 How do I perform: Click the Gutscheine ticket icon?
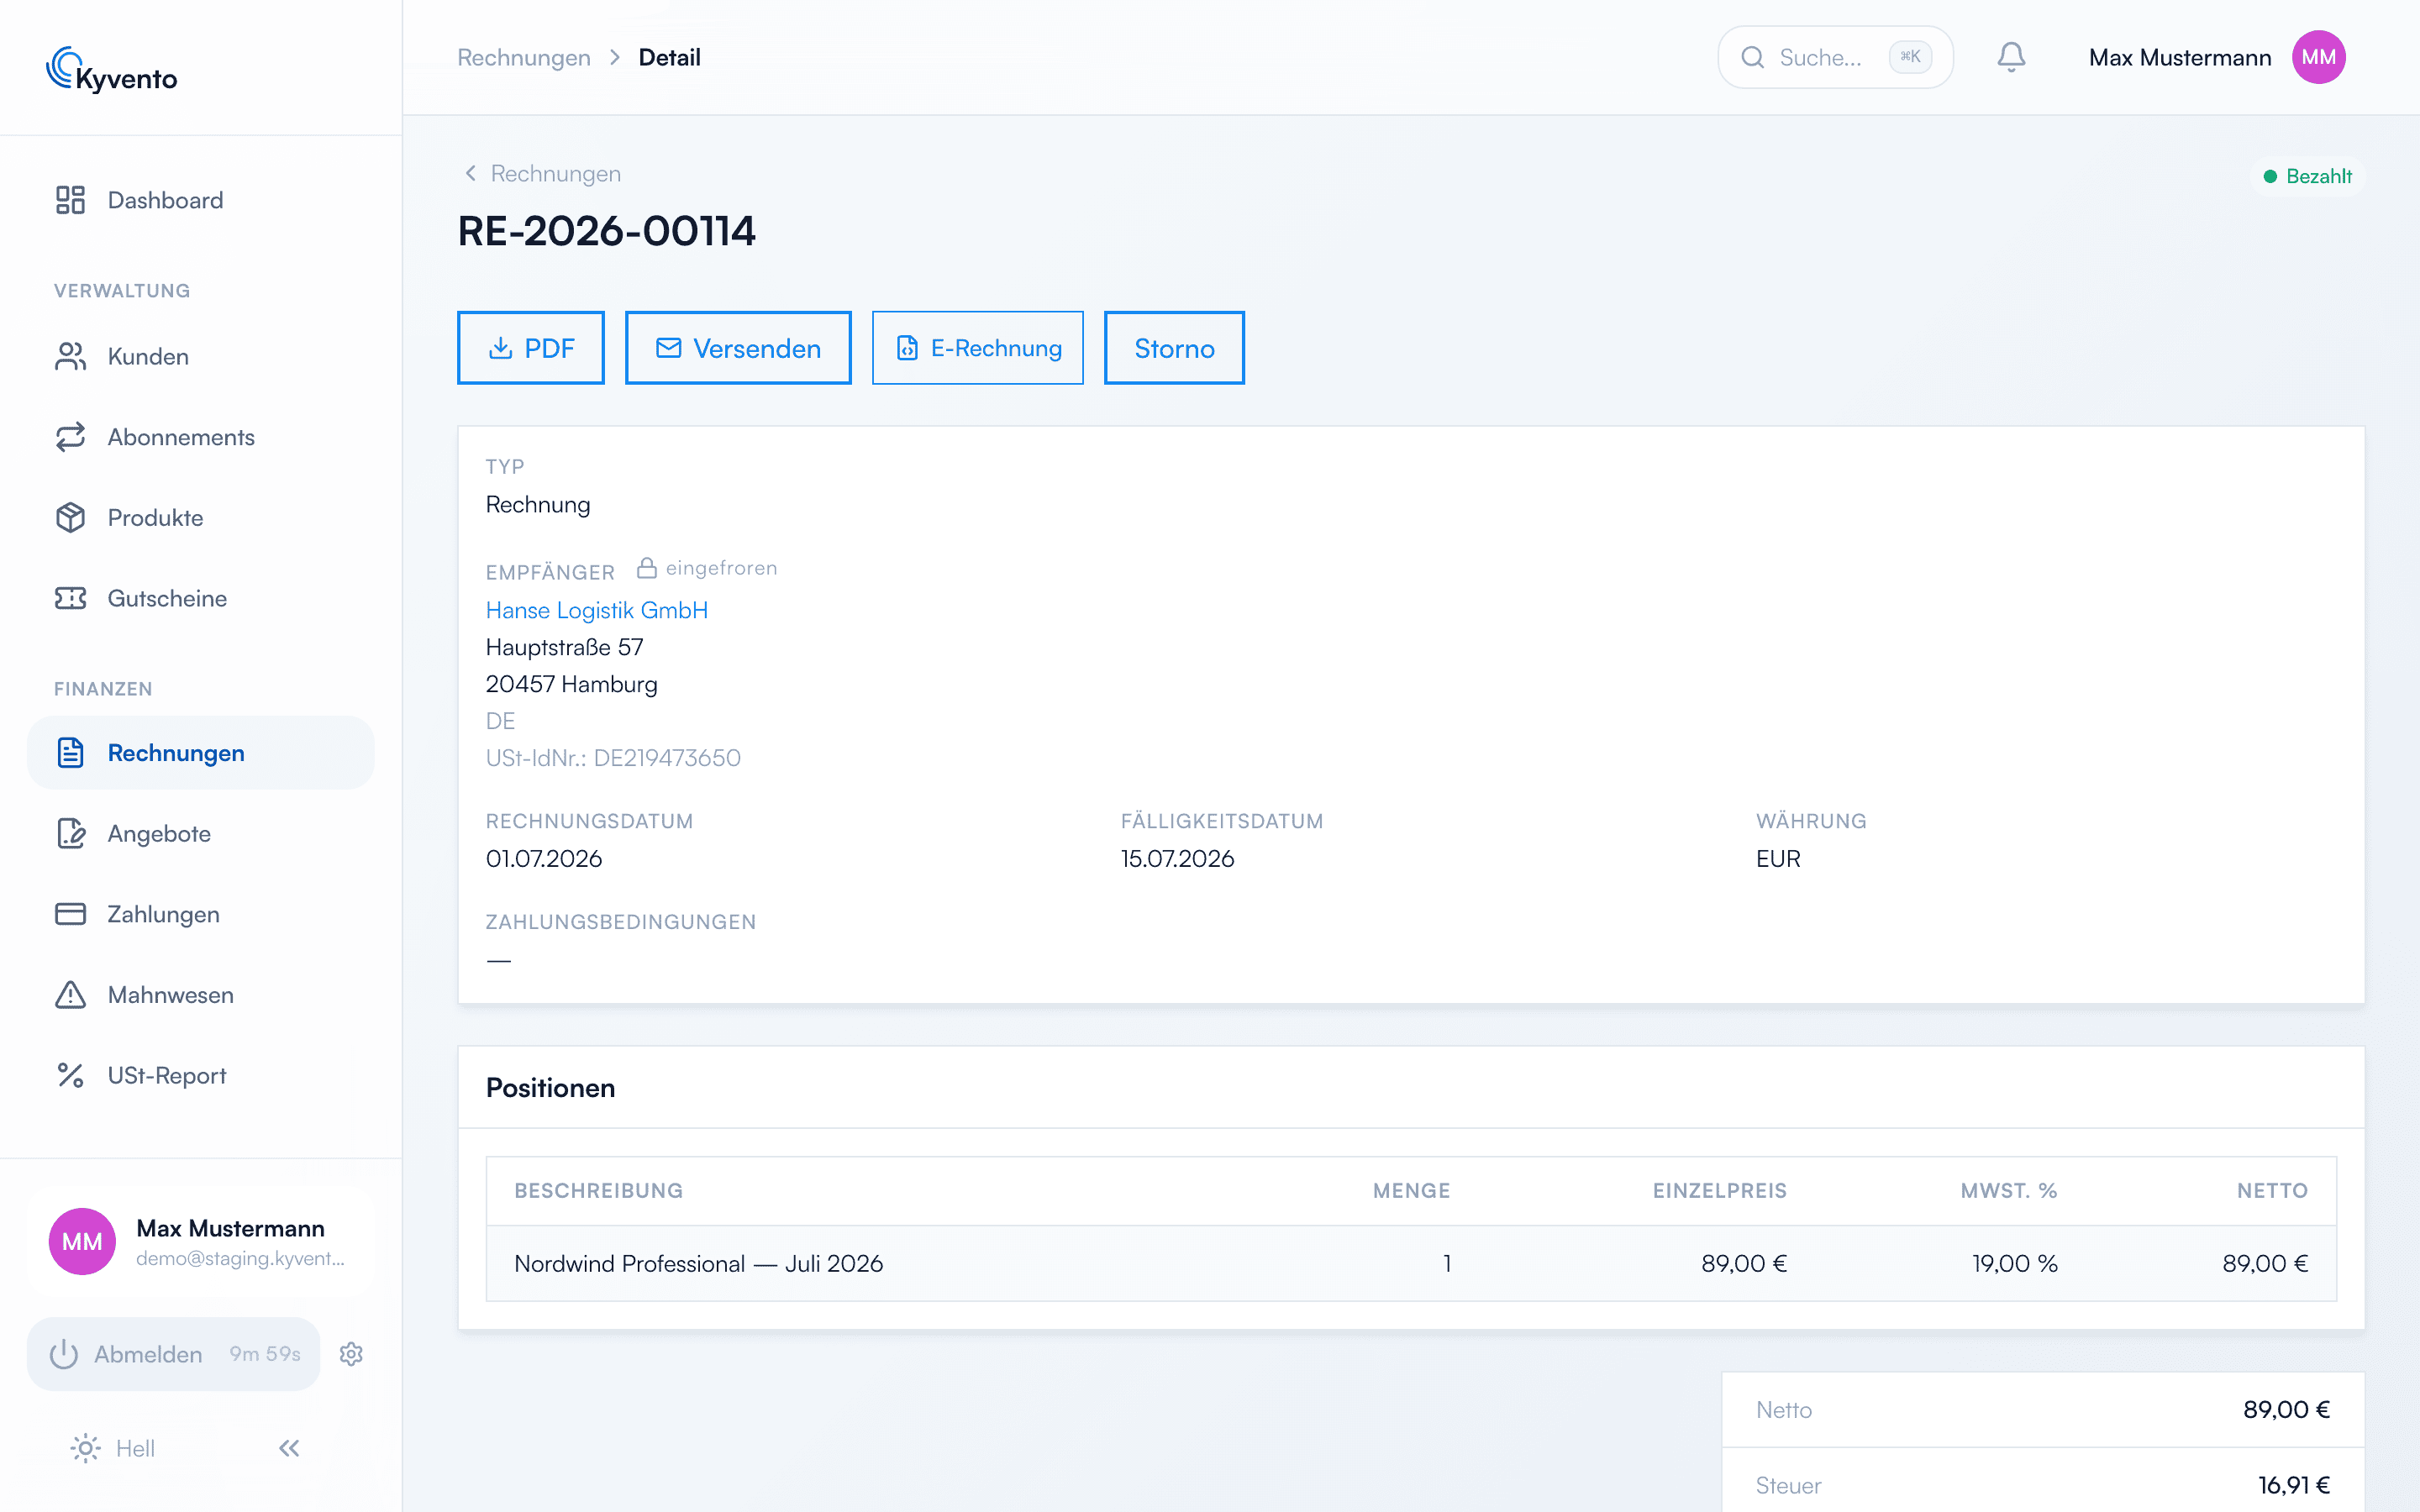click(x=70, y=598)
